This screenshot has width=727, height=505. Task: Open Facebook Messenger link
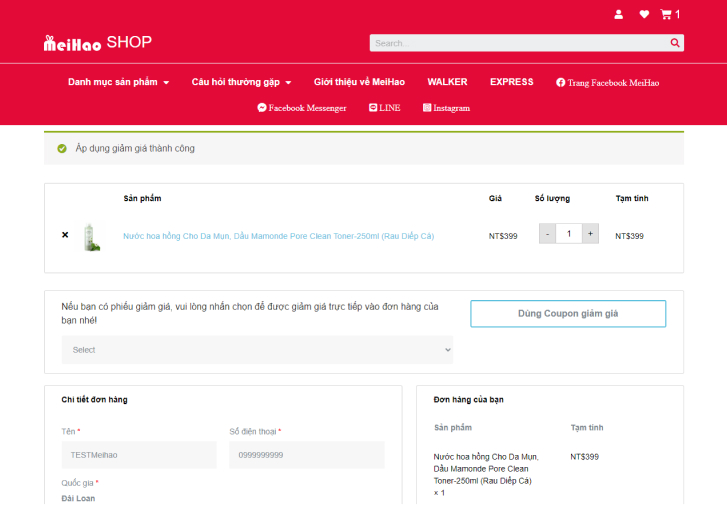pyautogui.click(x=302, y=108)
